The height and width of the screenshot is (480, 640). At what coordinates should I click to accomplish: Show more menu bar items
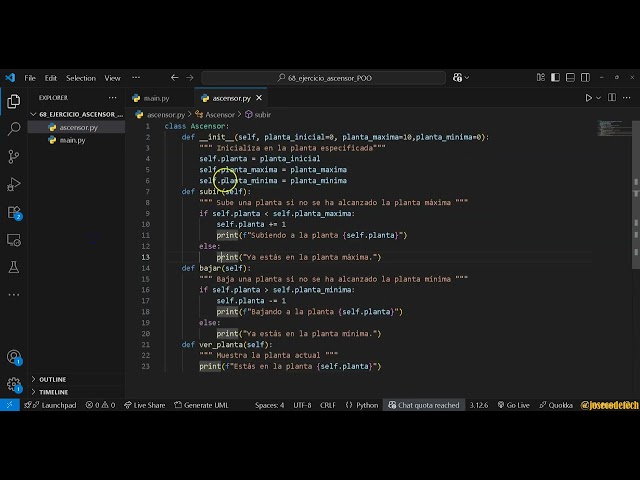136,78
